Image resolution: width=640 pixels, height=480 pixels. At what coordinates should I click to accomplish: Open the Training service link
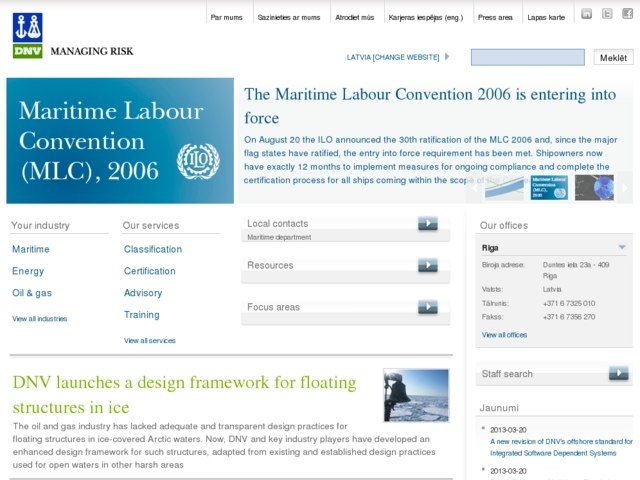tap(142, 315)
